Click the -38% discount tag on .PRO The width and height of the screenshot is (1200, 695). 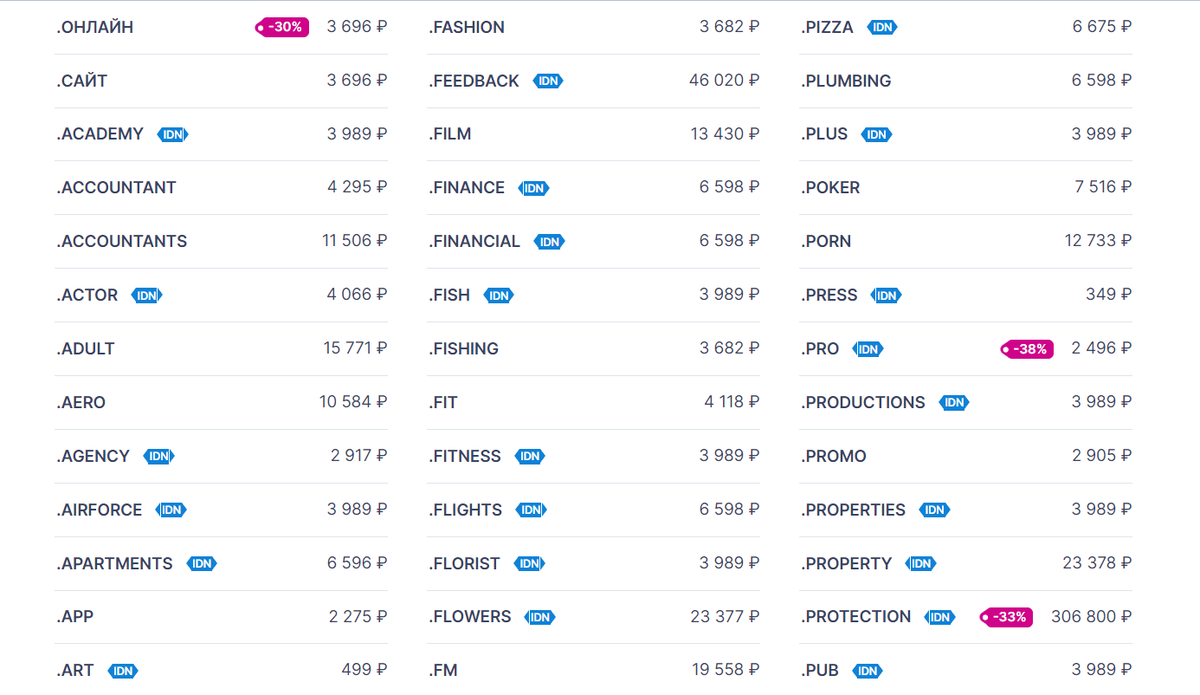tap(1027, 349)
